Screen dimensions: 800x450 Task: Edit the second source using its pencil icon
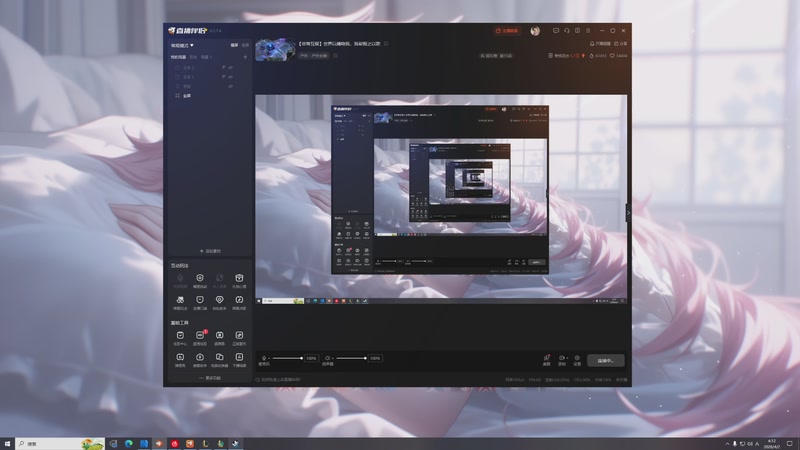tap(223, 77)
